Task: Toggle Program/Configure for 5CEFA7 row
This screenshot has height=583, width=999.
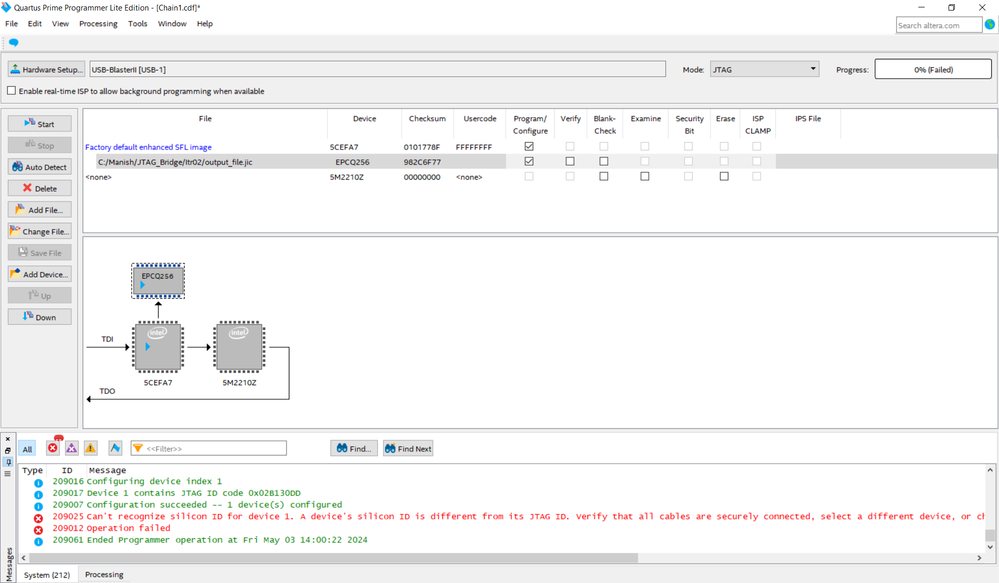Action: (529, 147)
